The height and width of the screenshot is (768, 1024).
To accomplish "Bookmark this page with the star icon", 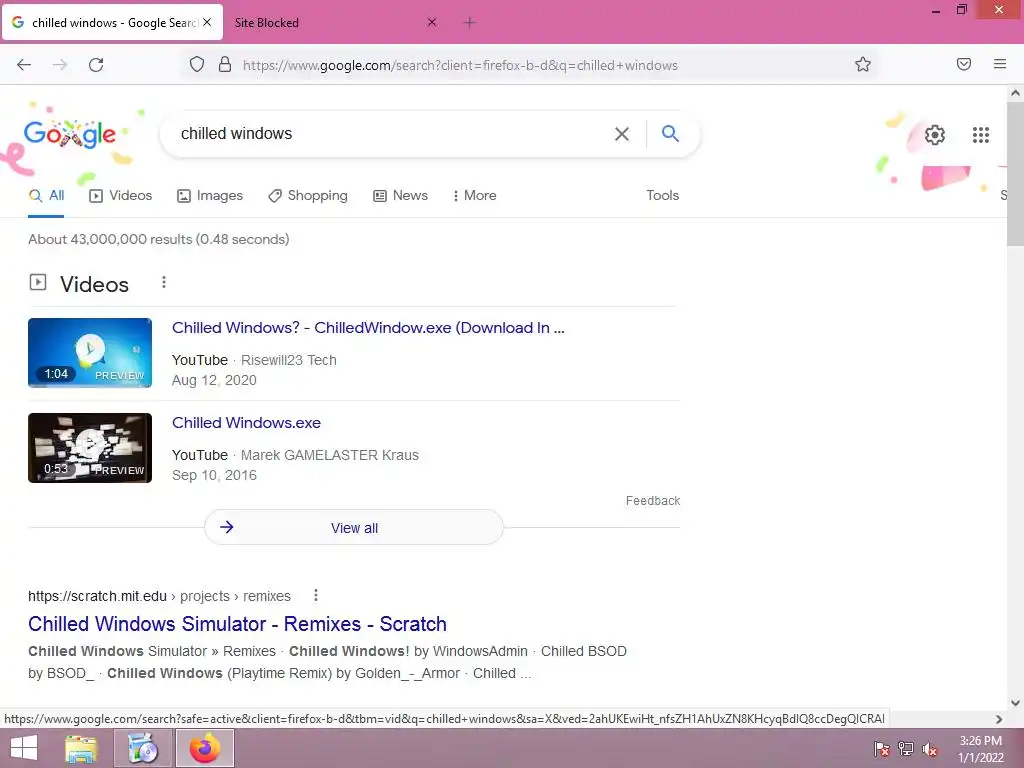I will [x=863, y=65].
